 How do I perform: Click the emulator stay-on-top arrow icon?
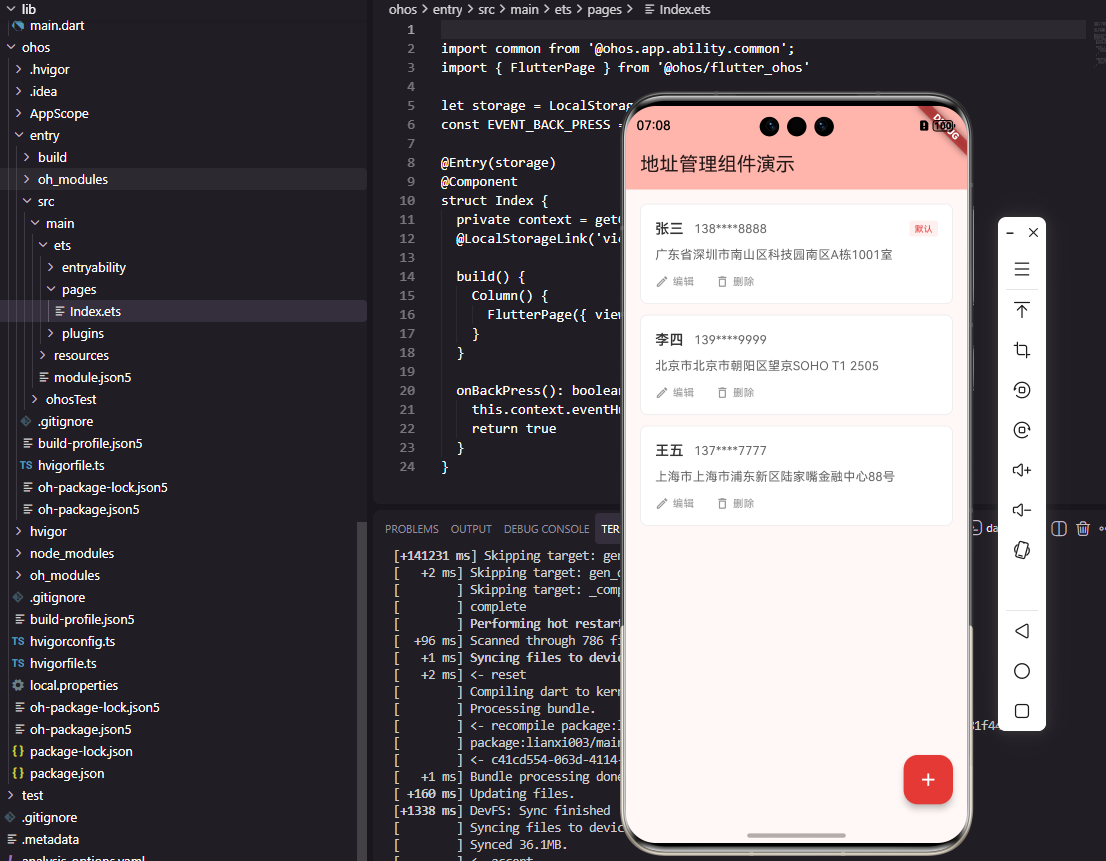click(1022, 310)
